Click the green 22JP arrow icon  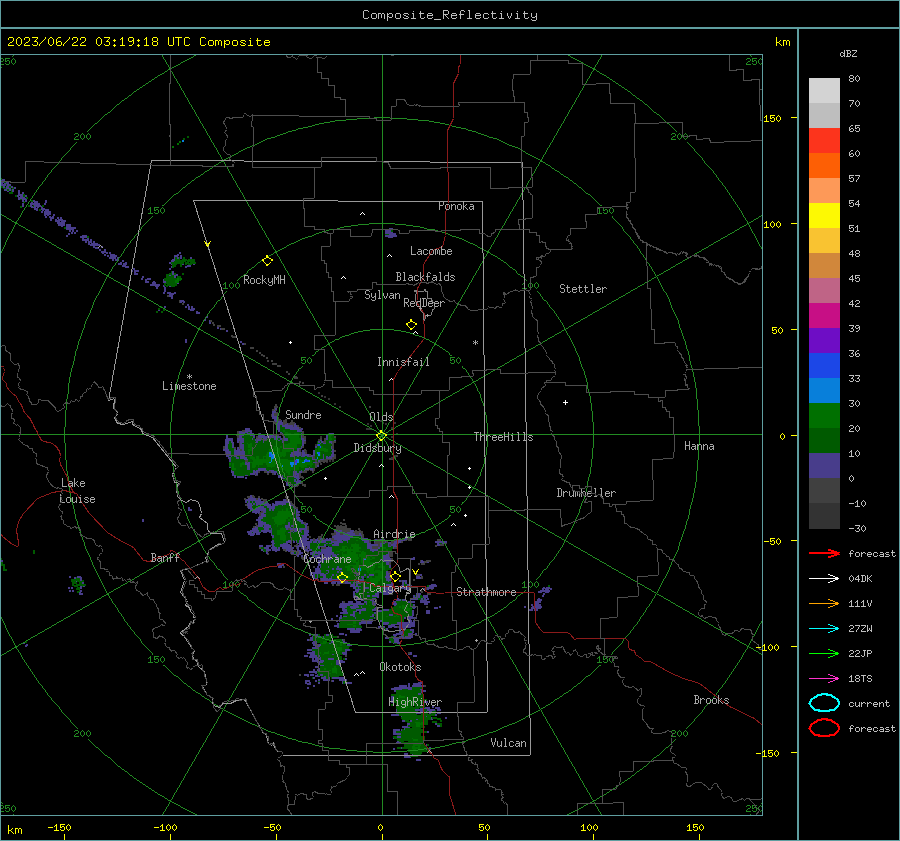pyautogui.click(x=824, y=653)
